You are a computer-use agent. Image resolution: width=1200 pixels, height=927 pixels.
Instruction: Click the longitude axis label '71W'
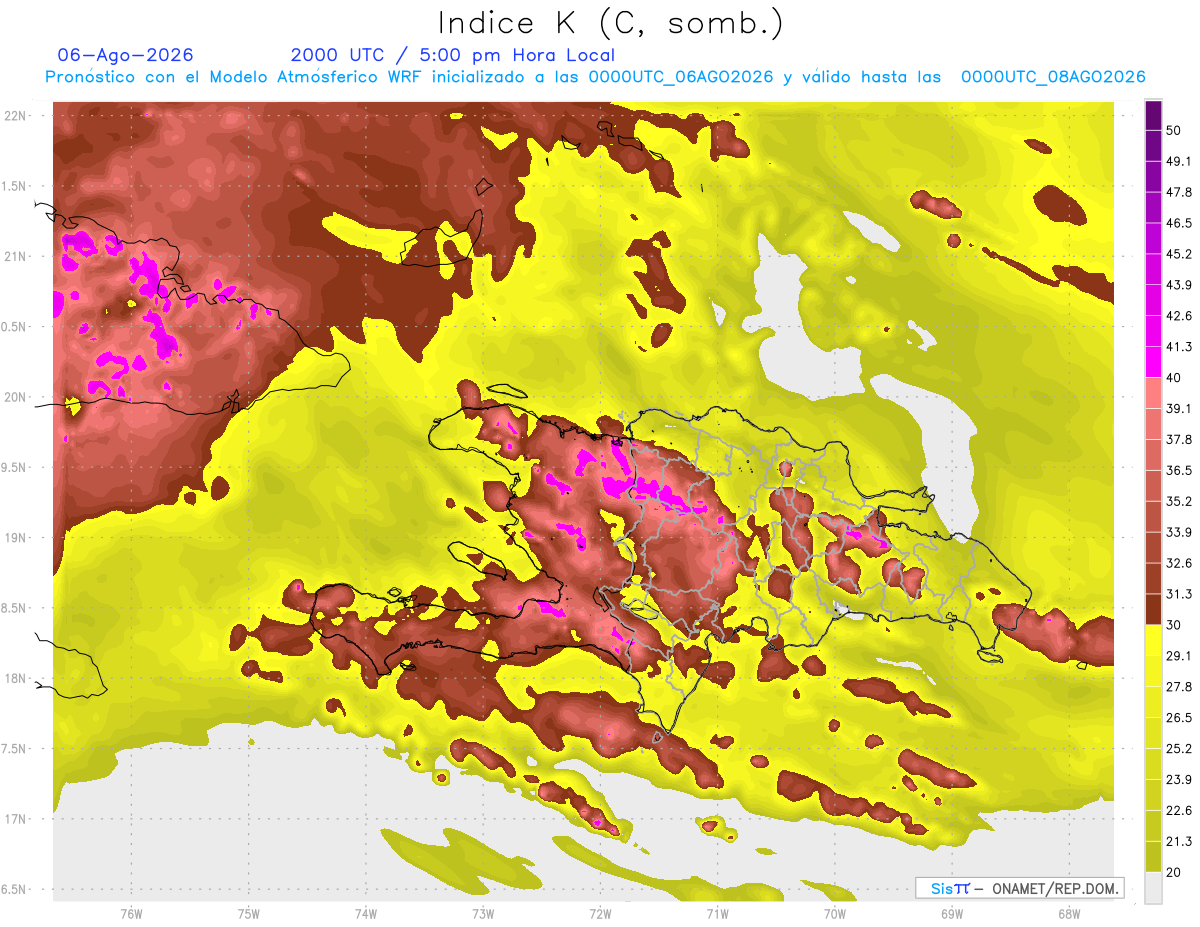[x=717, y=913]
